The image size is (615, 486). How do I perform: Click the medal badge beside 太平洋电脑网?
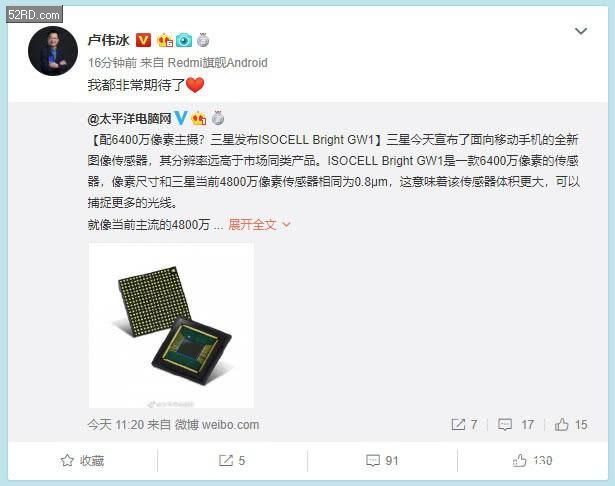[218, 118]
